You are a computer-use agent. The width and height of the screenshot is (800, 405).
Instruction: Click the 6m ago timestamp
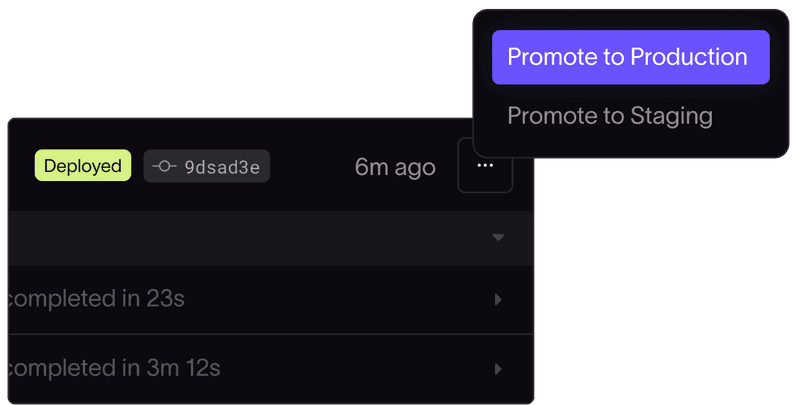[395, 167]
